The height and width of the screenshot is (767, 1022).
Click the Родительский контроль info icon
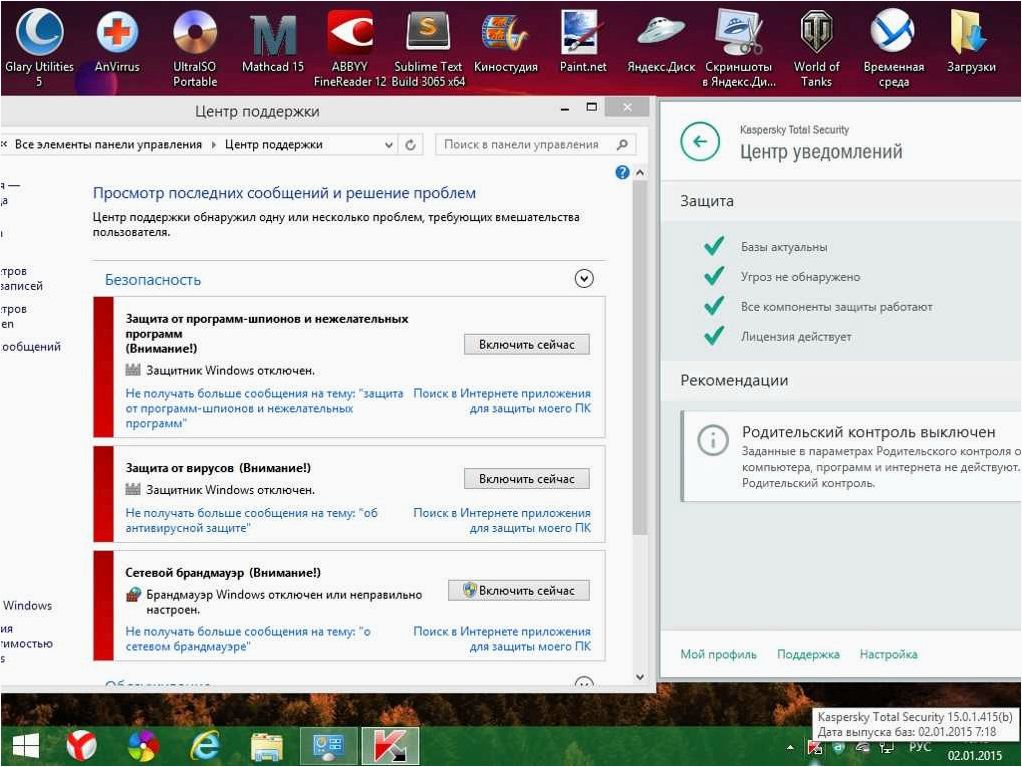pos(713,440)
